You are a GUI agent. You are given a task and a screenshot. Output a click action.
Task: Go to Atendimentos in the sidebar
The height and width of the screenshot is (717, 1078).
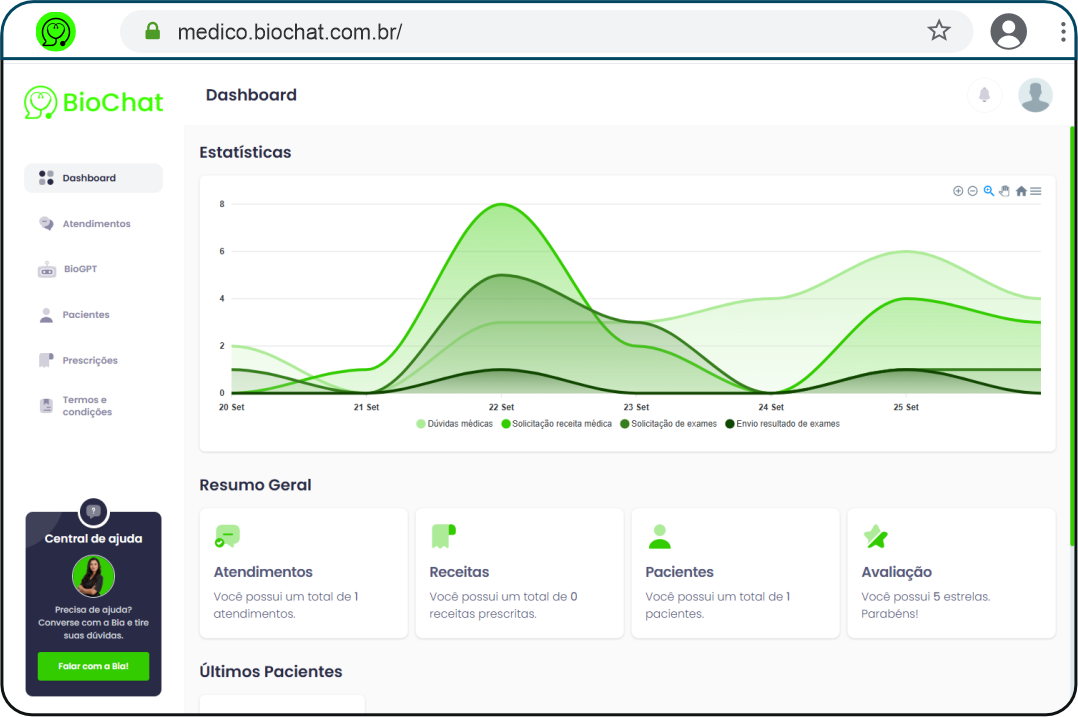(x=96, y=224)
